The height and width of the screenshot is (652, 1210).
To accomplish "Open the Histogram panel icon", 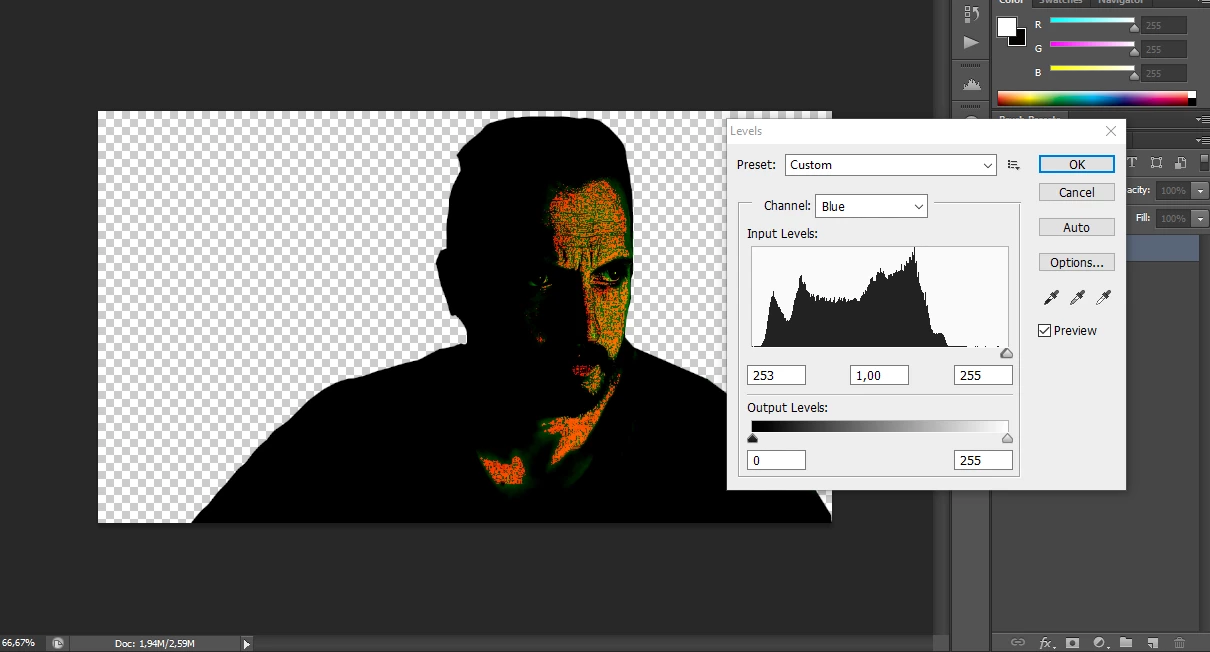I will [971, 85].
